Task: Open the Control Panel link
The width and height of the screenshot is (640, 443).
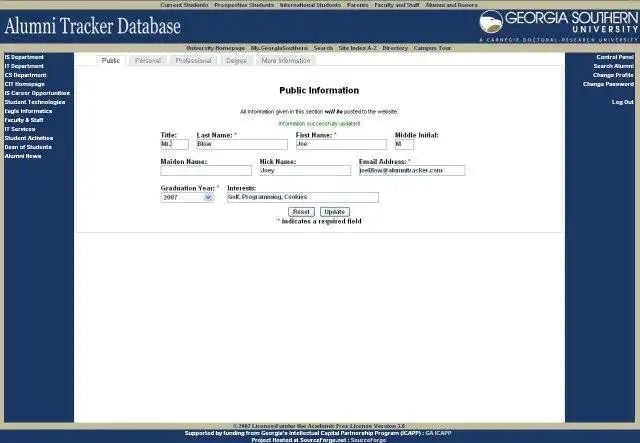Action: [614, 57]
